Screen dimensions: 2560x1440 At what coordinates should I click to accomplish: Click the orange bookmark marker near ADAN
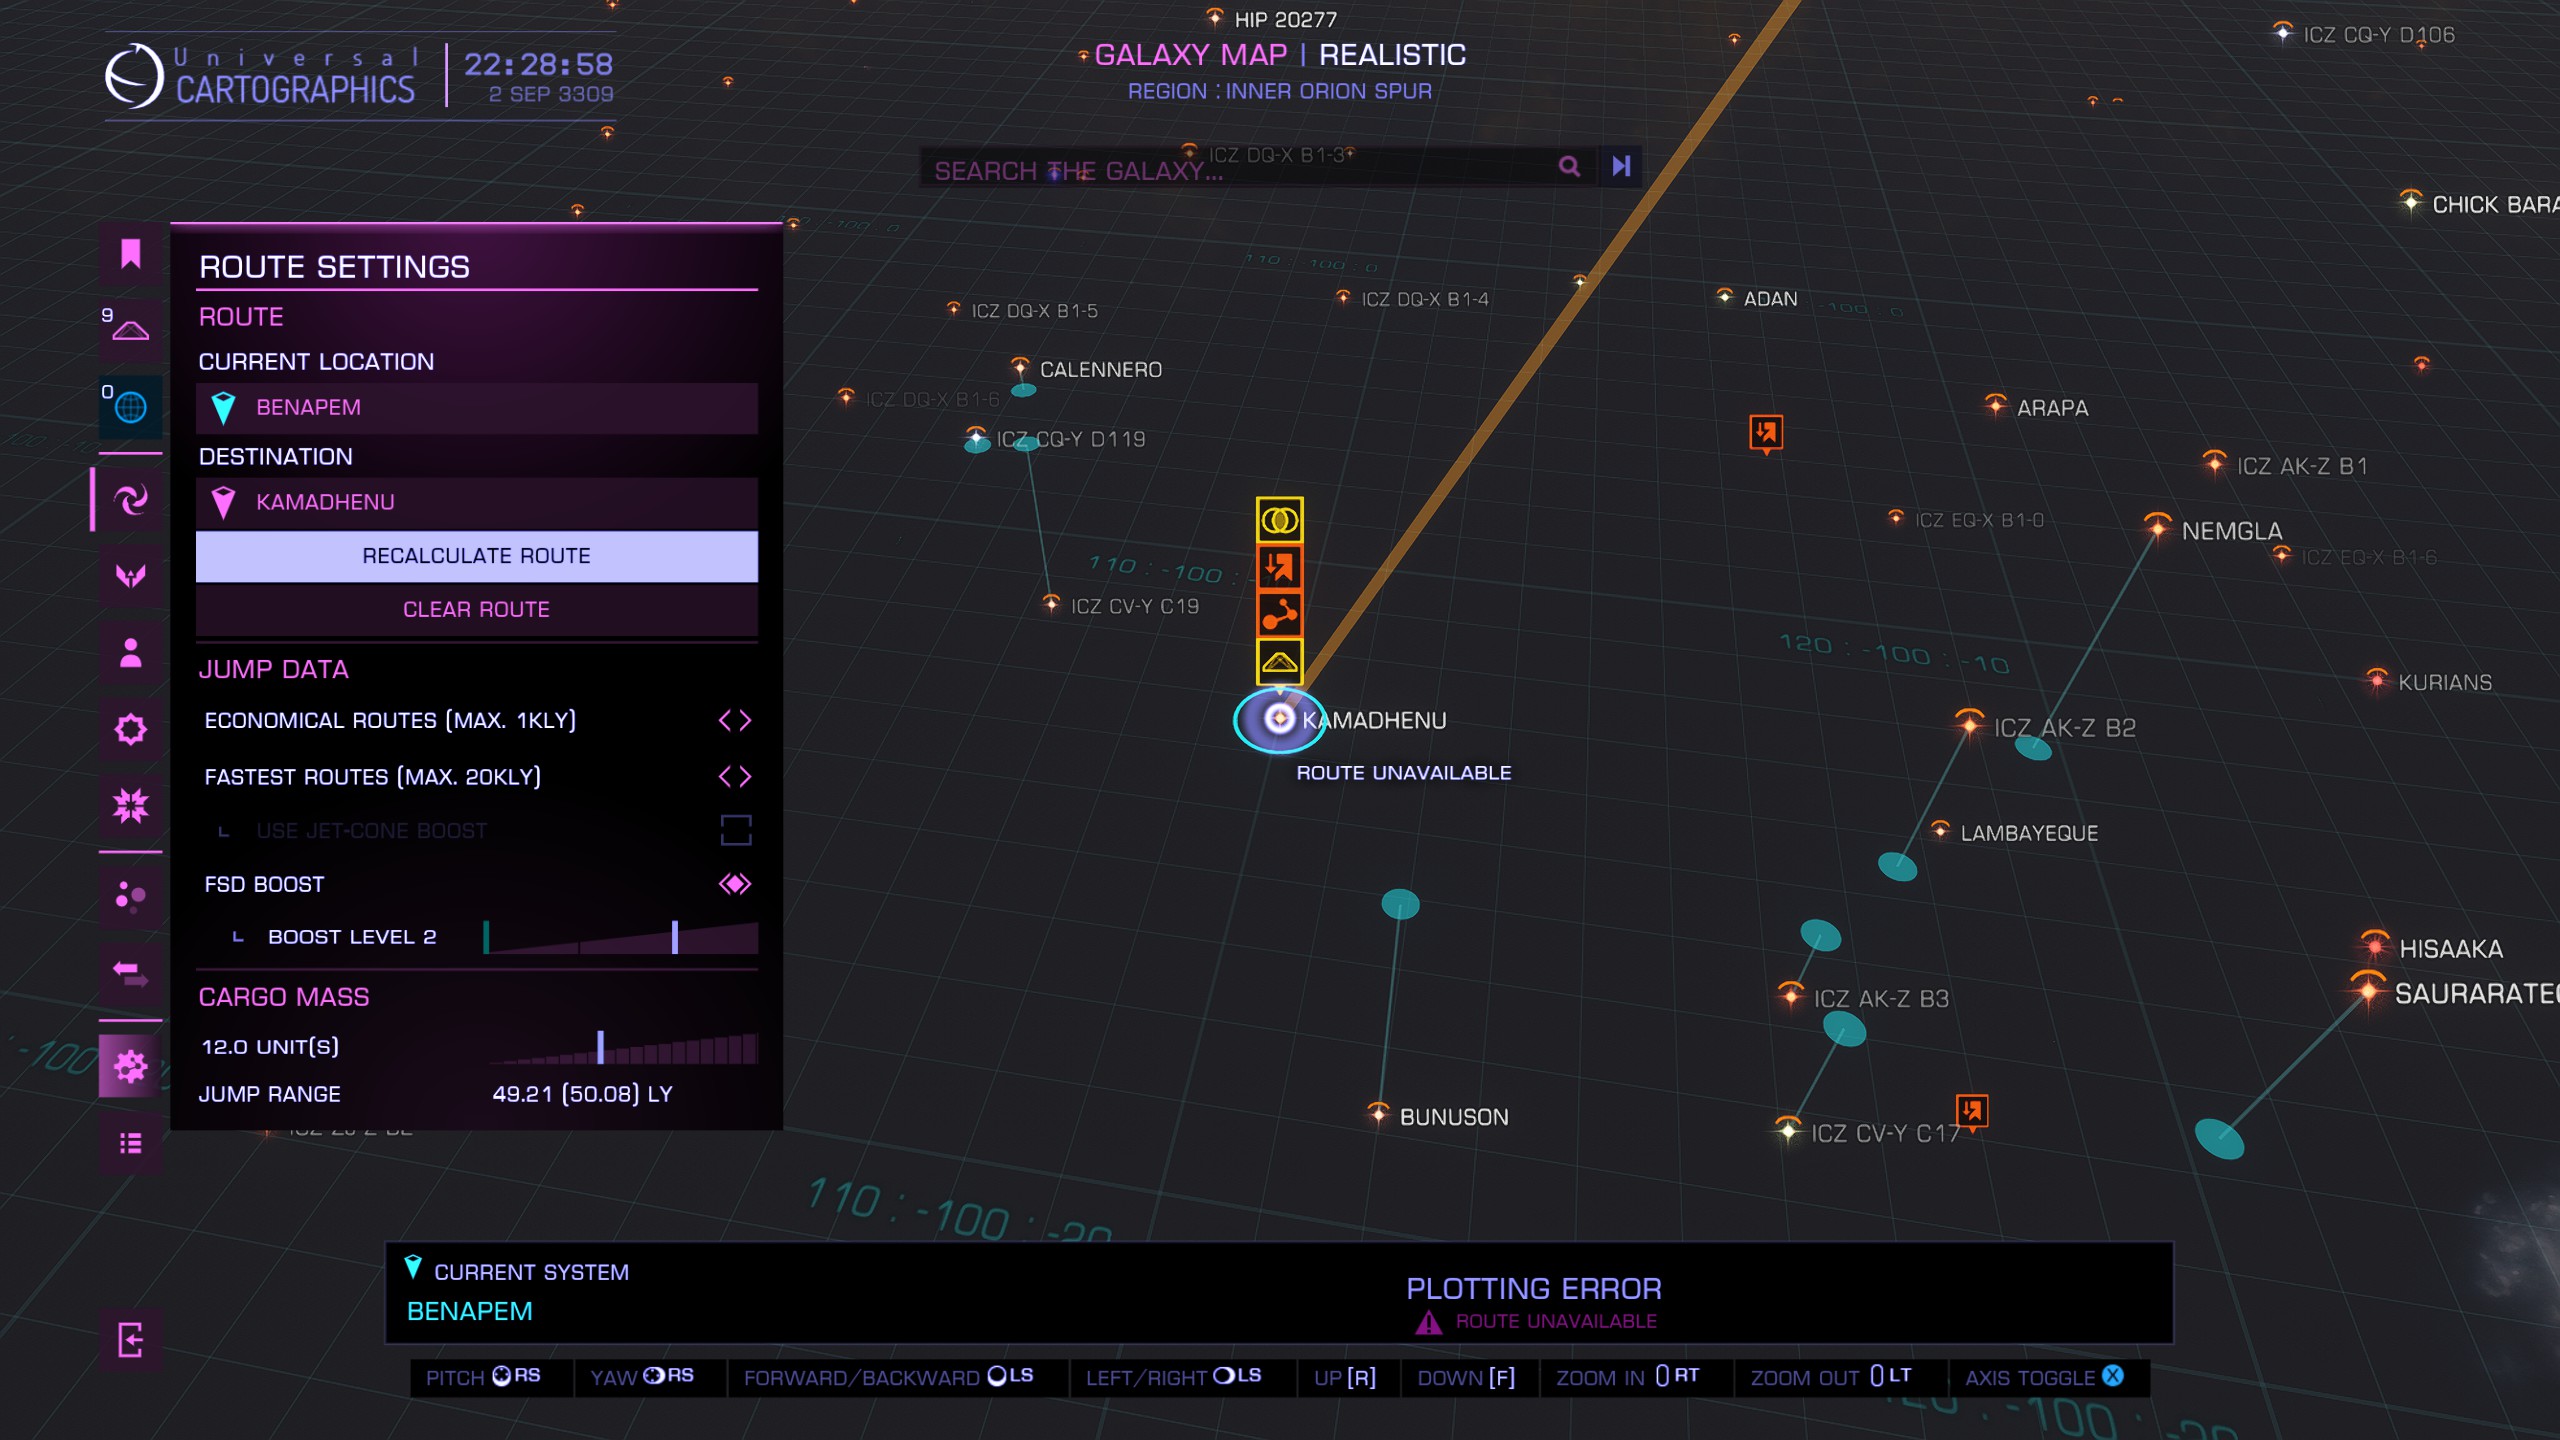(1766, 433)
